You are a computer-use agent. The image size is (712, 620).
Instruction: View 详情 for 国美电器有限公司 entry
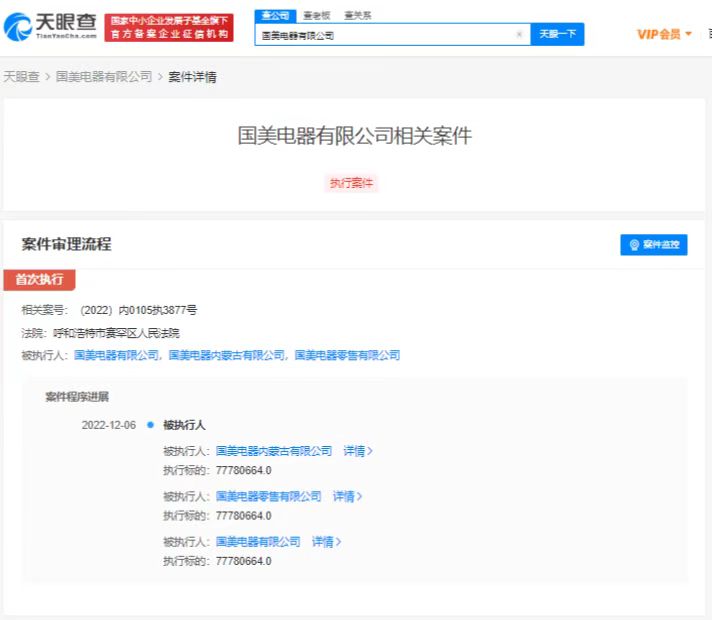(326, 542)
